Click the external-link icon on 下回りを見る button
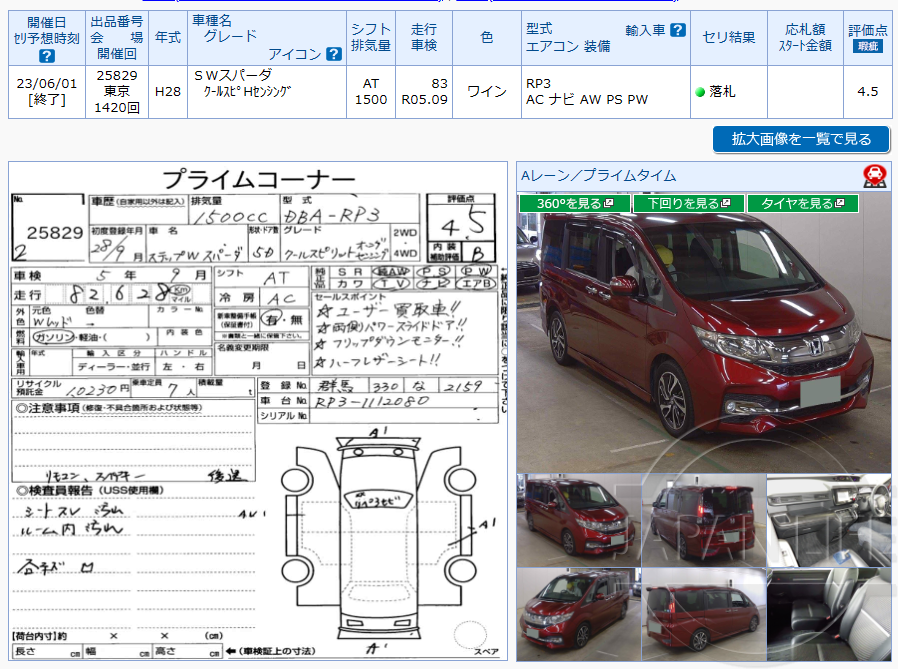Image resolution: width=898 pixels, height=669 pixels. pyautogui.click(x=725, y=202)
